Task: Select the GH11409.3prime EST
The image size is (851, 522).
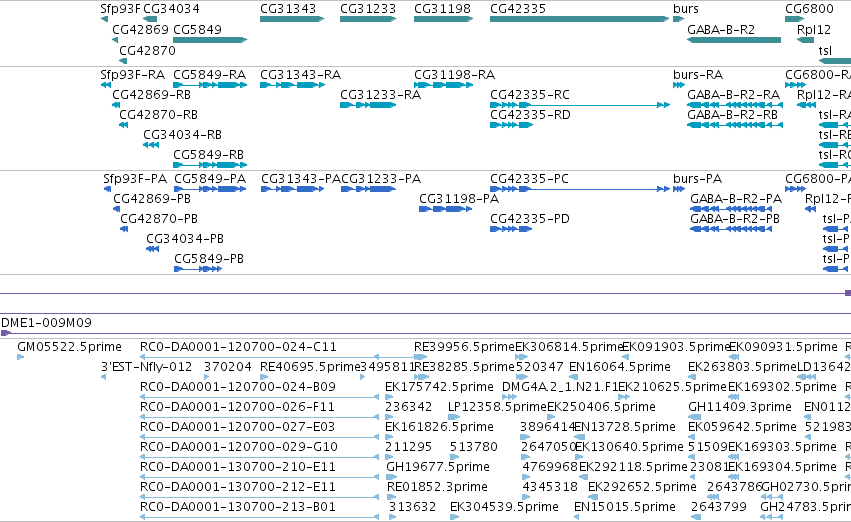Action: (x=740, y=407)
